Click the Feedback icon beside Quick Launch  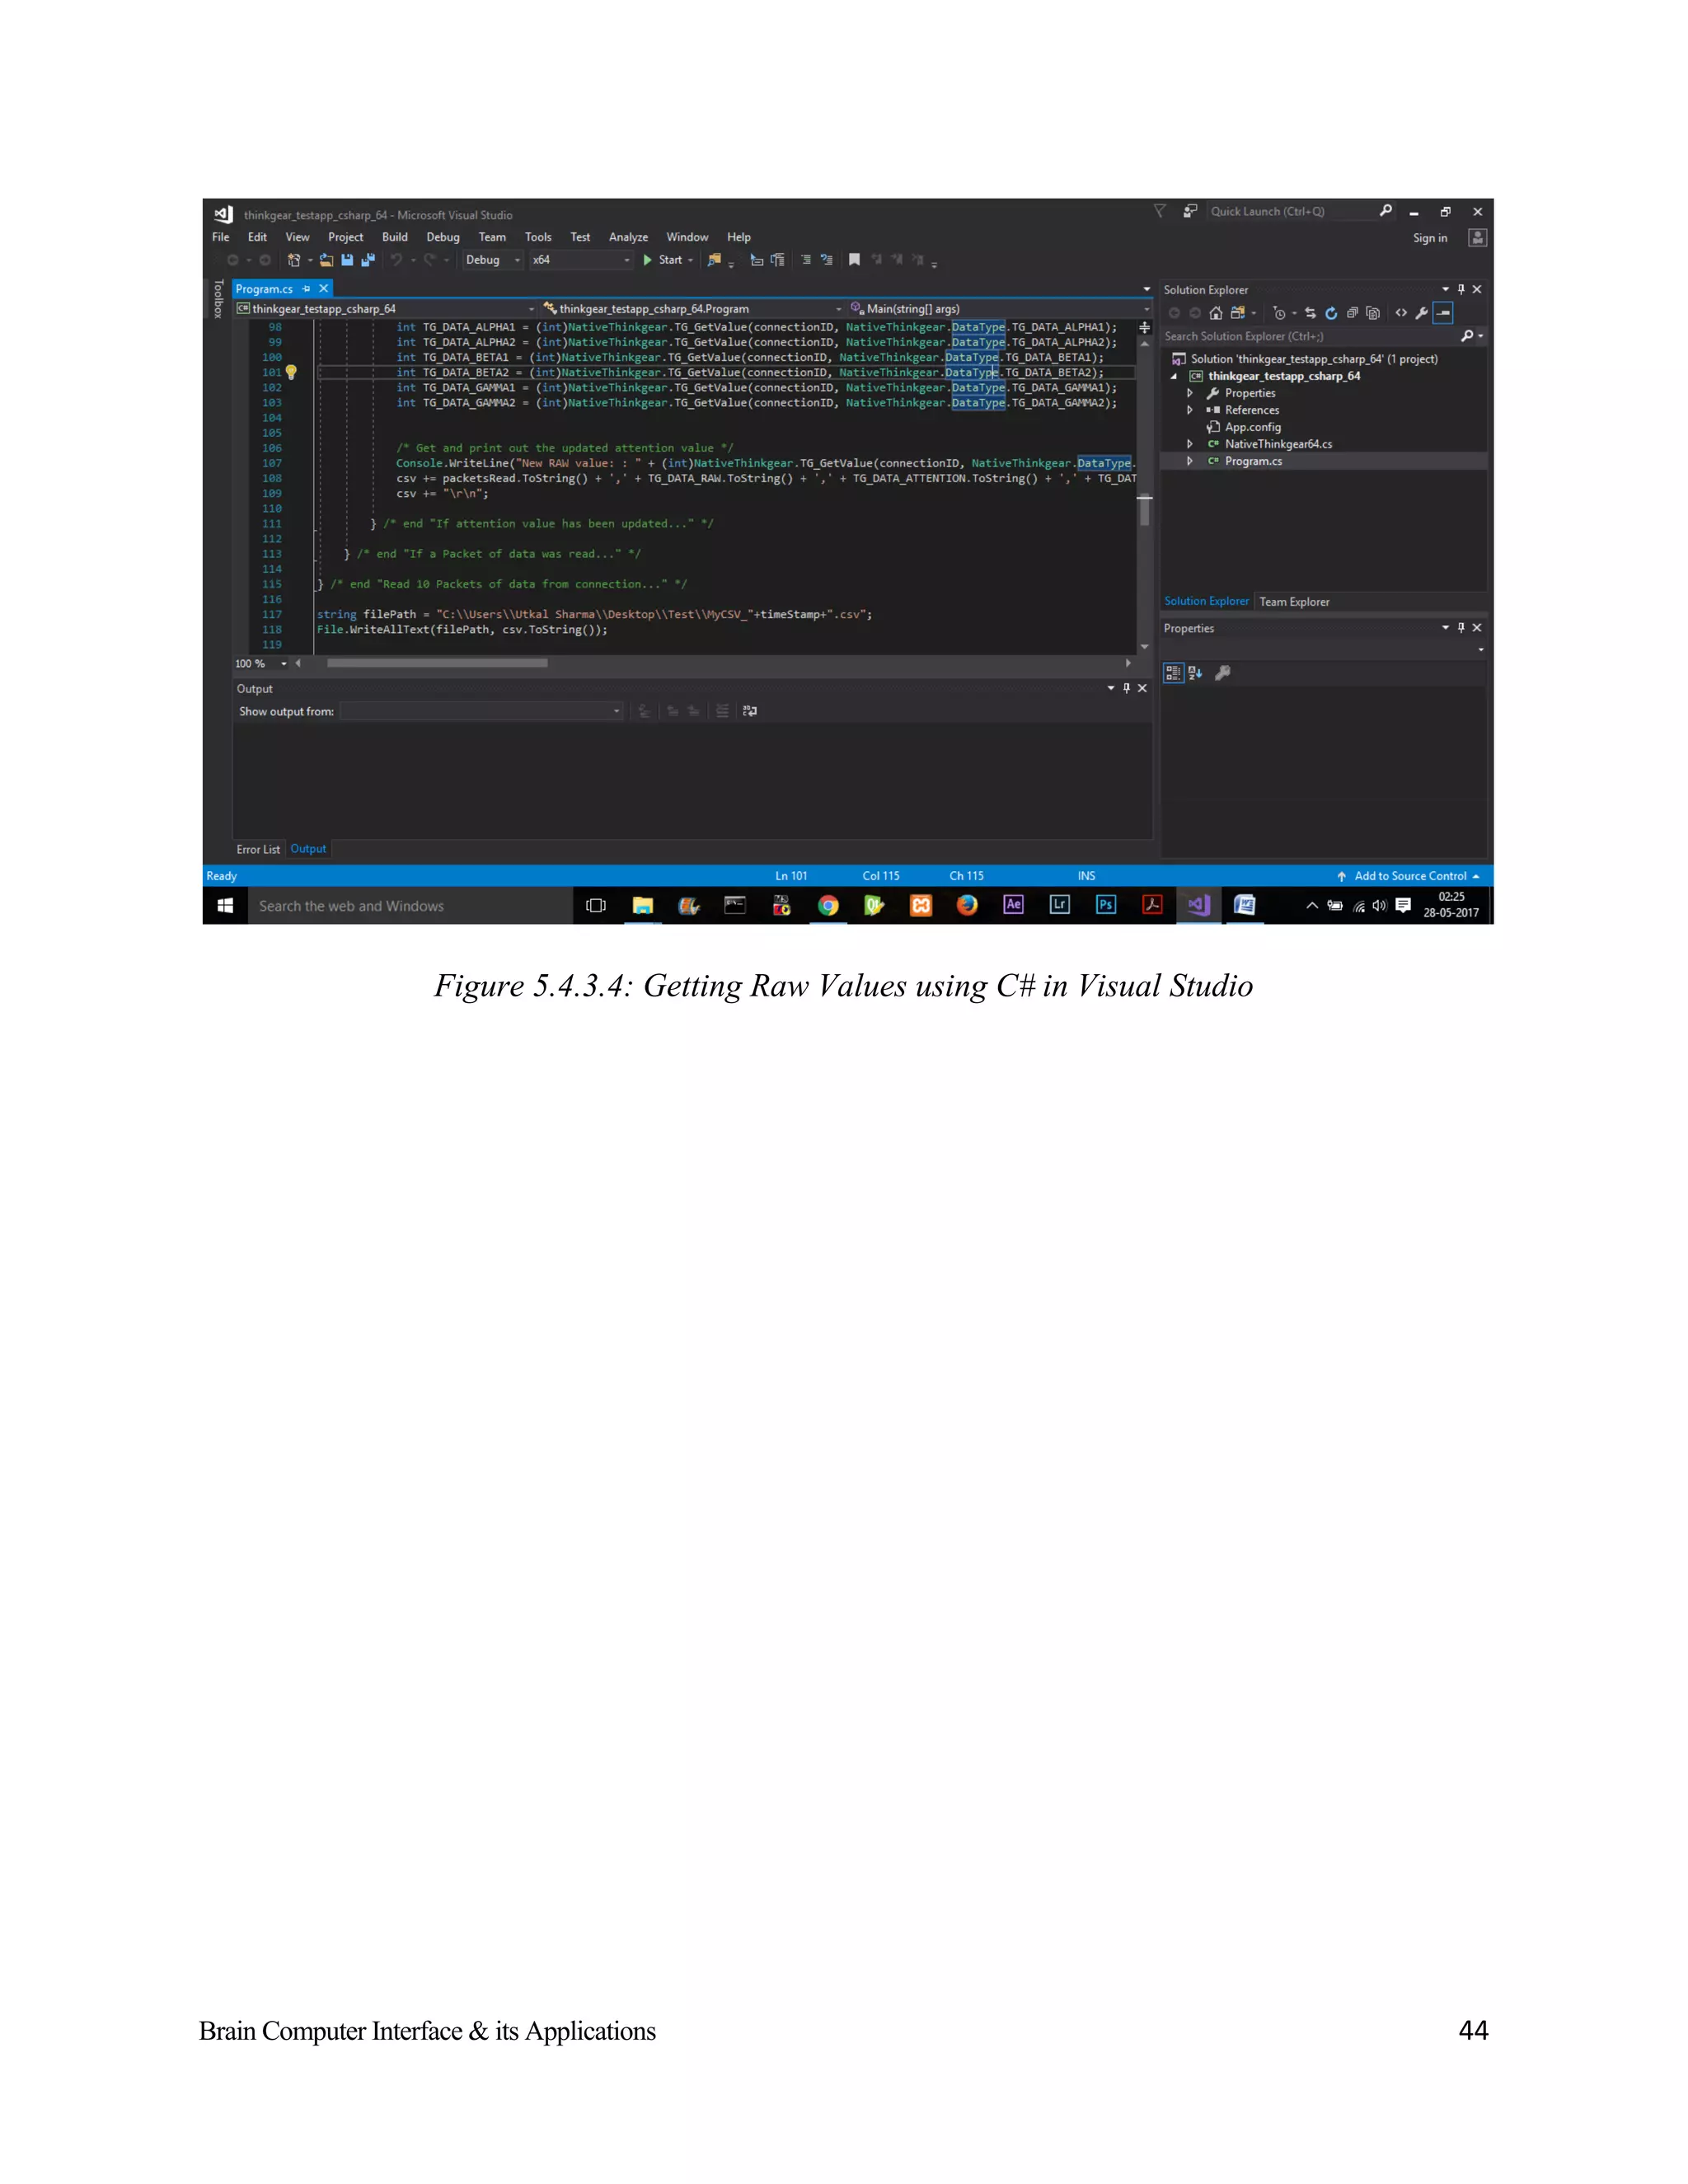click(1190, 211)
